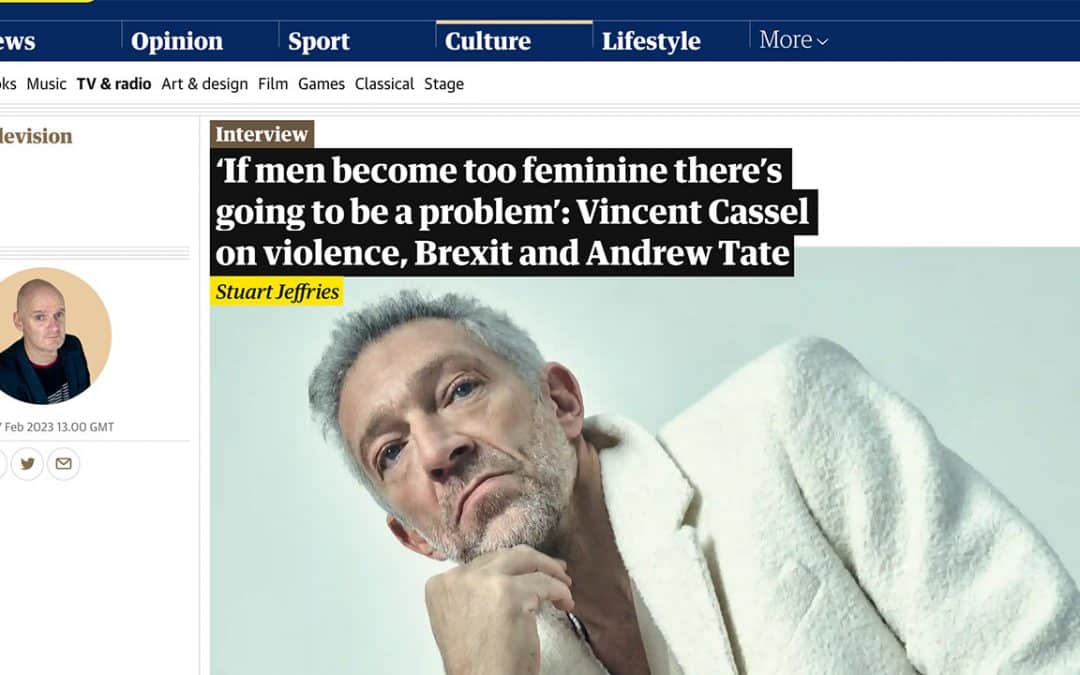Navigate to the Classical subsection
Image resolution: width=1080 pixels, height=675 pixels.
tap(384, 84)
